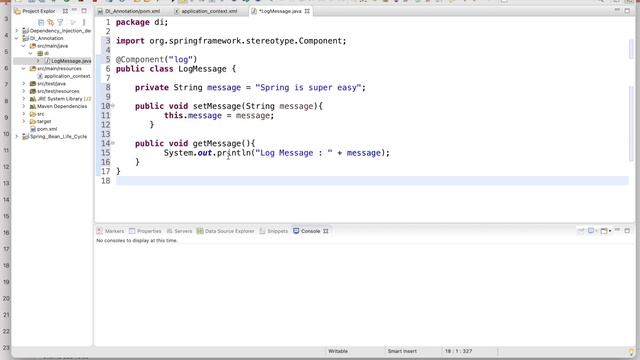Switch to DI_Annotation/pom.xml editor tab

[x=129, y=11]
